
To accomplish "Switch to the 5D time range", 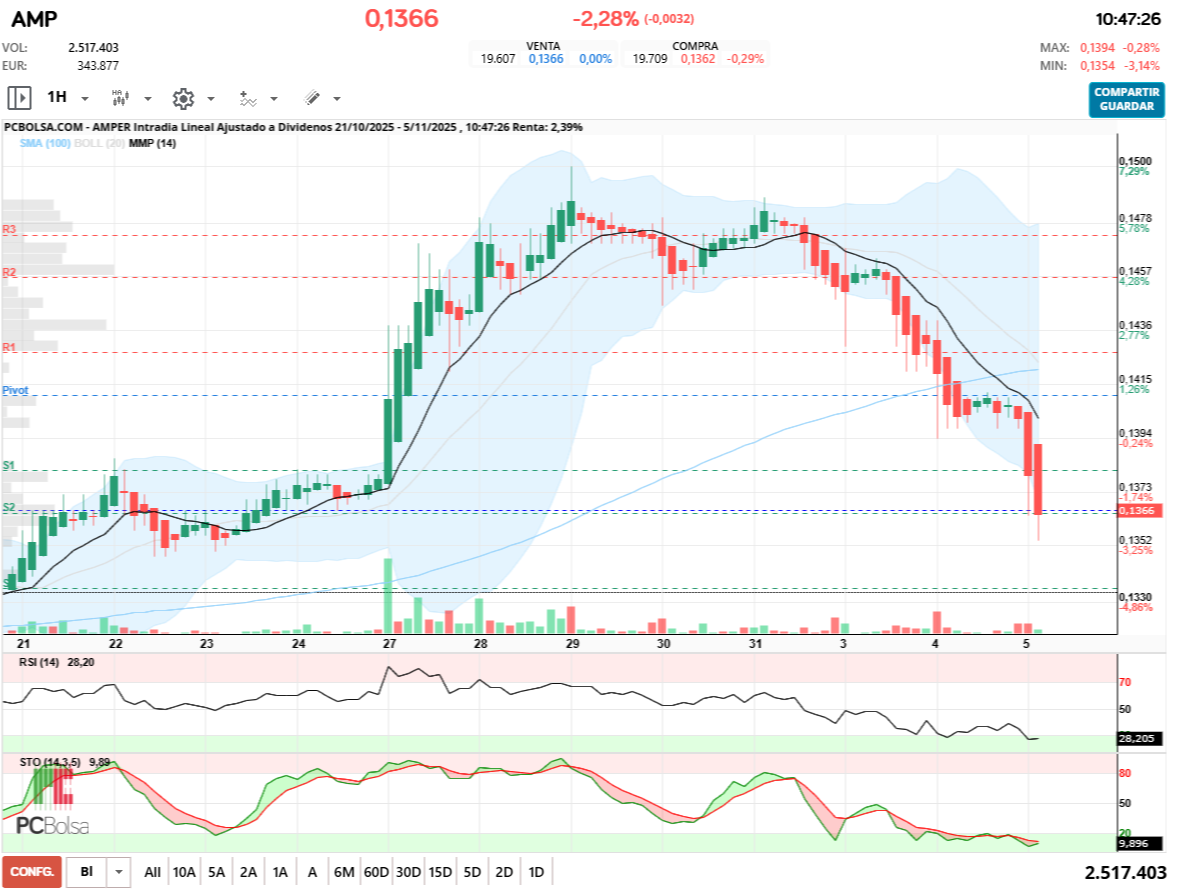I will (472, 872).
